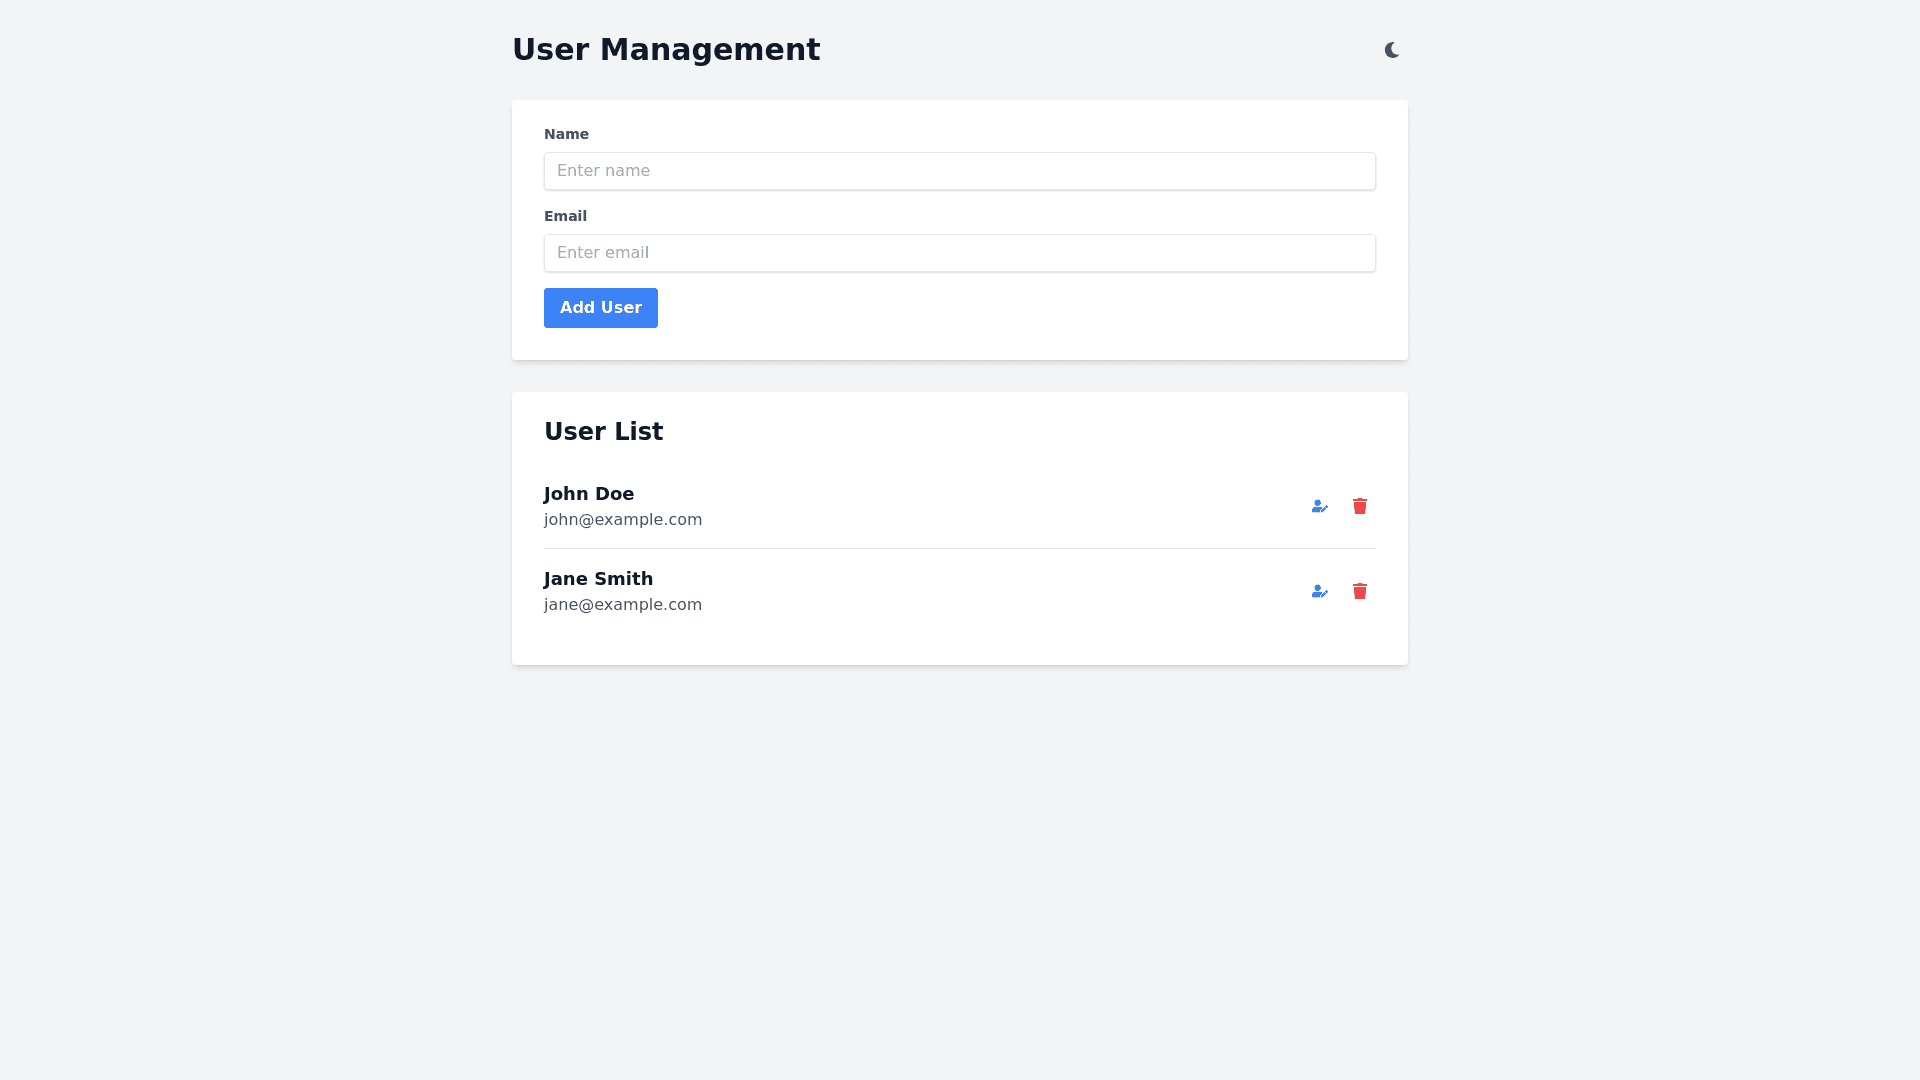This screenshot has height=1080, width=1920.
Task: Click the divider line between John and Jane
Action: [959, 548]
